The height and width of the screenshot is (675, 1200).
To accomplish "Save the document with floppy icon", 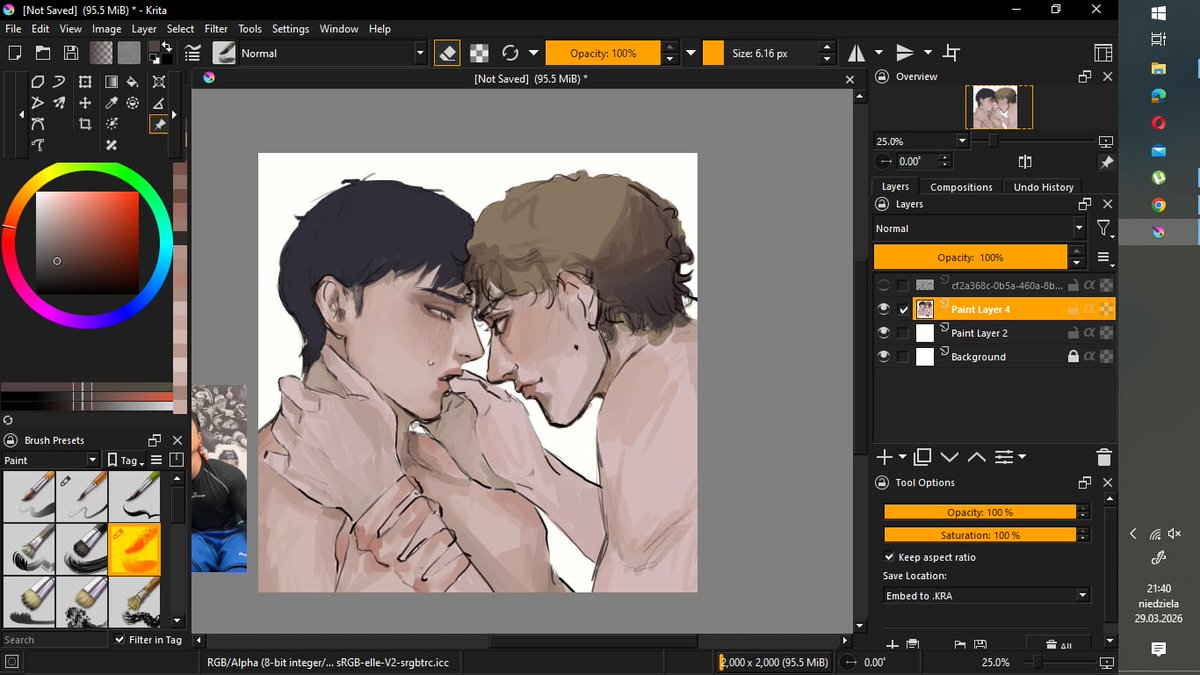I will 71,53.
